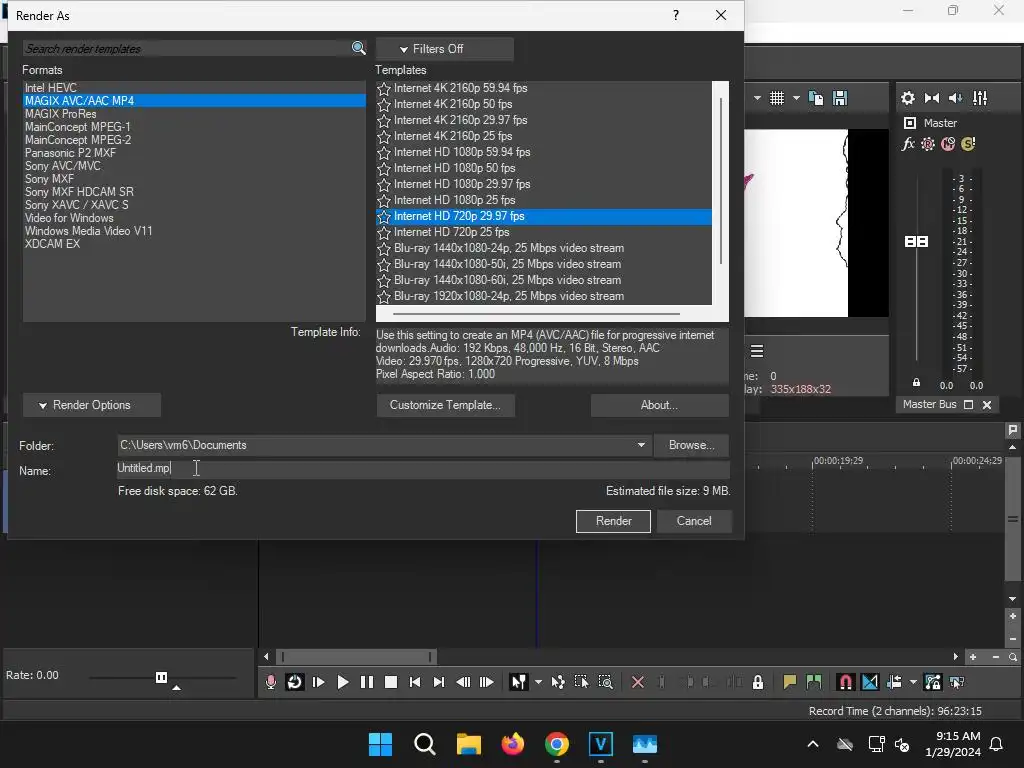Select the Normal Edit tool icon
This screenshot has height=768, width=1024.
[x=519, y=682]
